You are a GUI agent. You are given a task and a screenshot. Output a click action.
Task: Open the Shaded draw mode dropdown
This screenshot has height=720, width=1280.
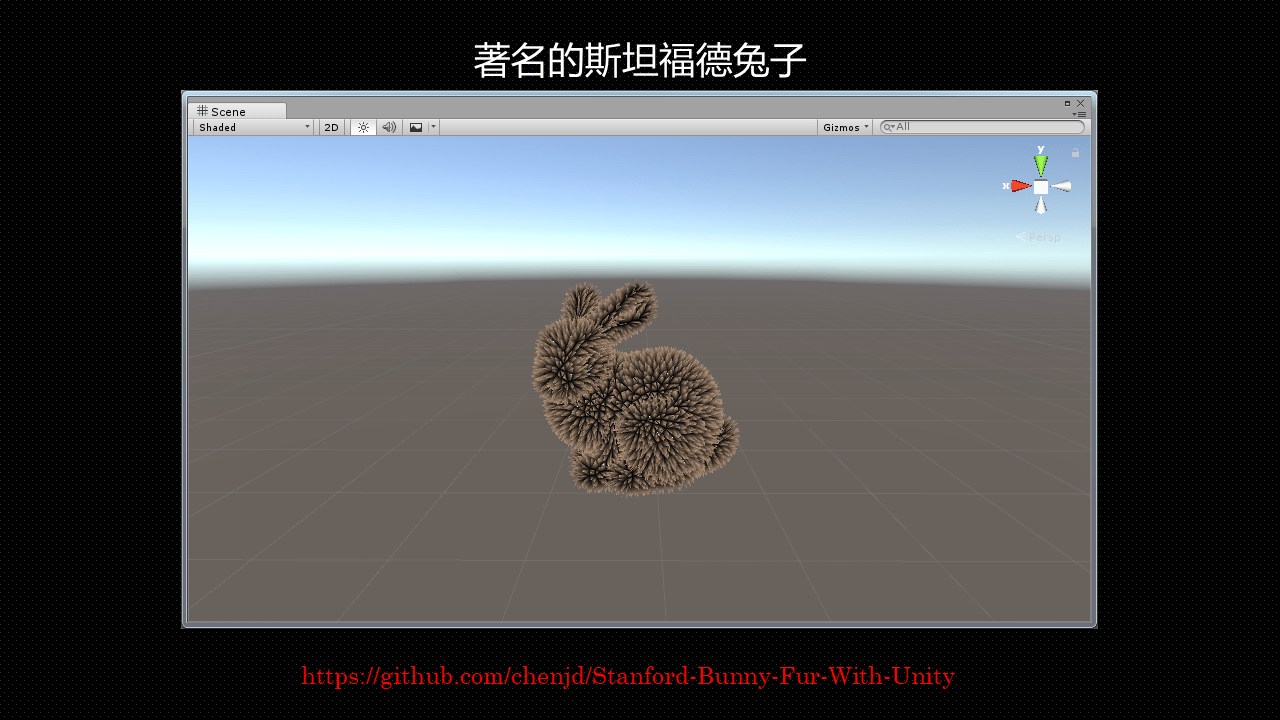(x=253, y=127)
